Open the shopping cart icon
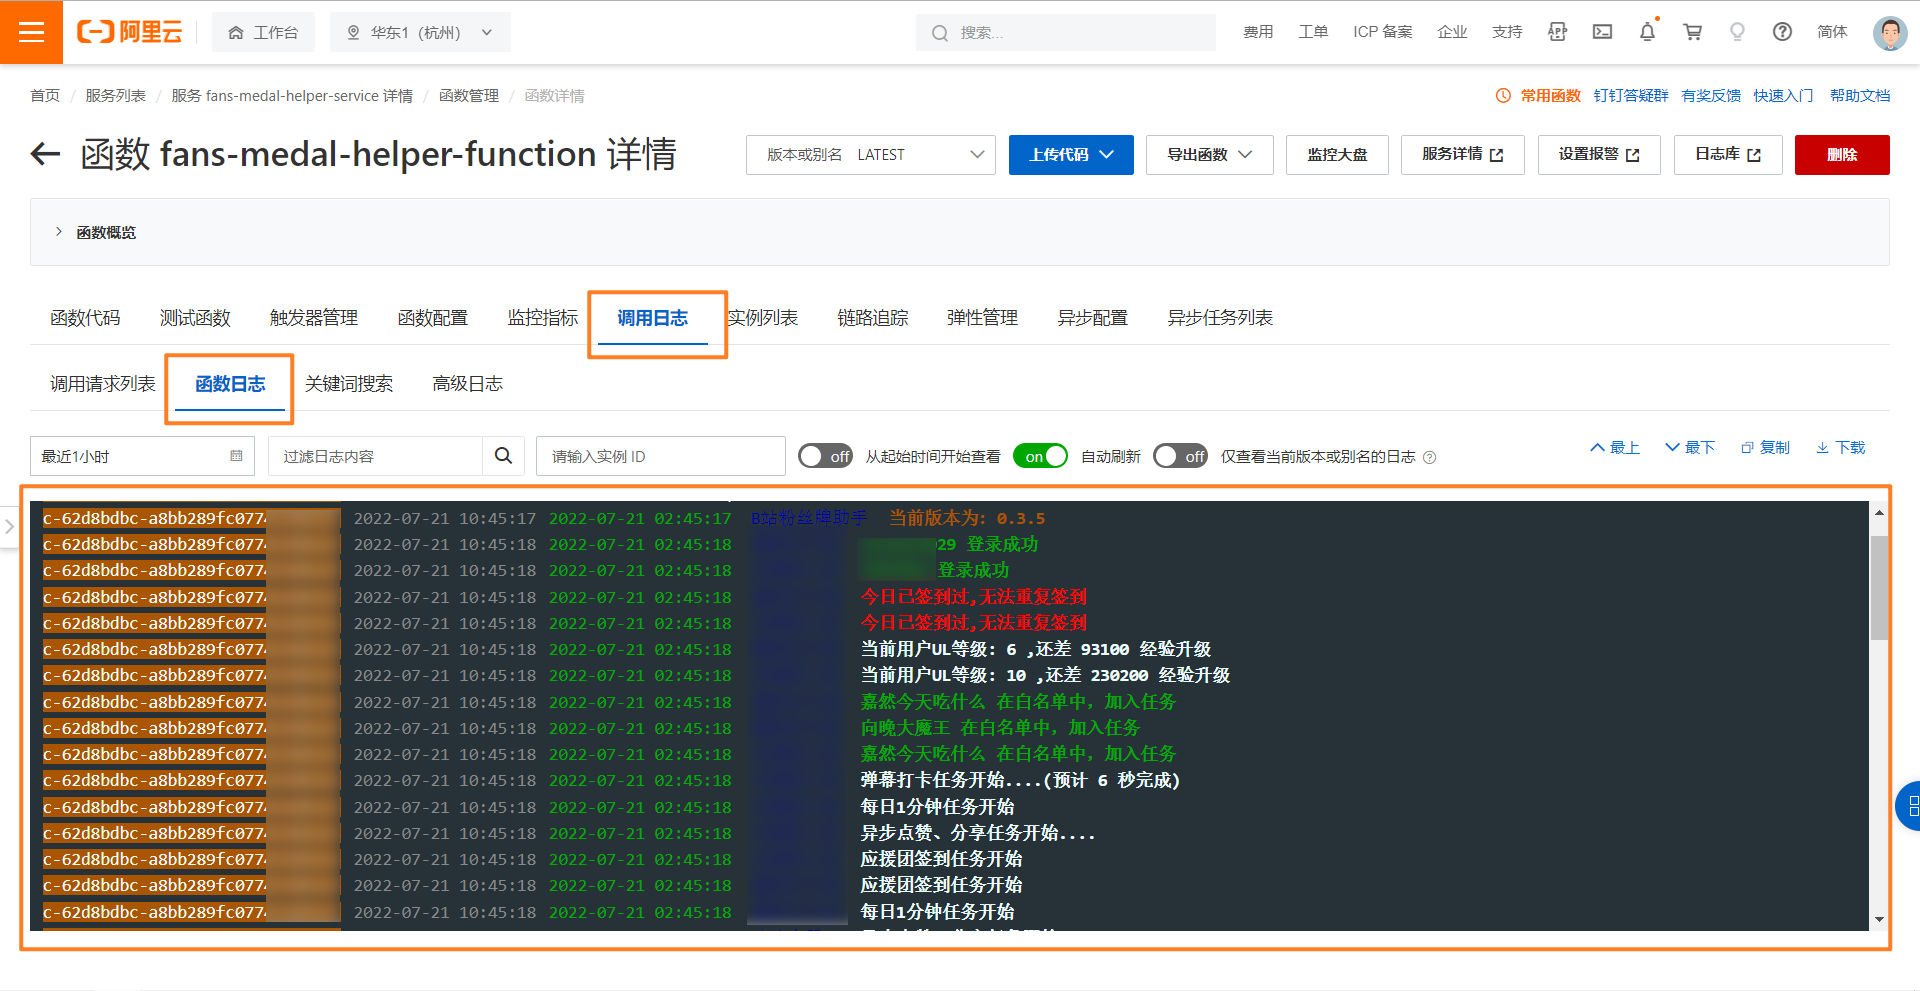This screenshot has width=1920, height=991. (1692, 32)
